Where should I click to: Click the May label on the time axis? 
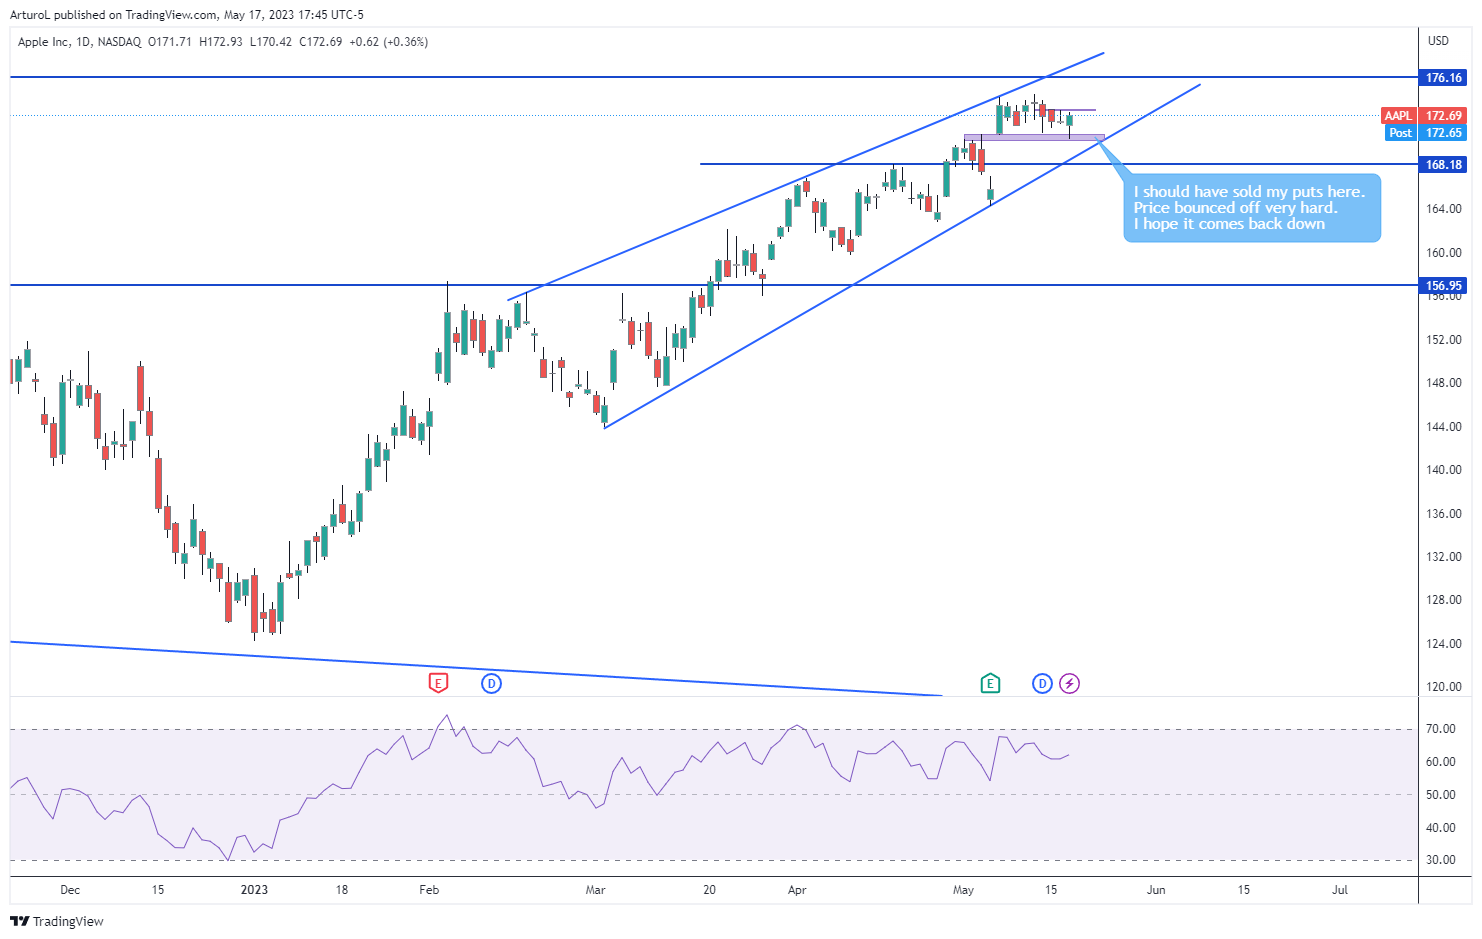[963, 889]
